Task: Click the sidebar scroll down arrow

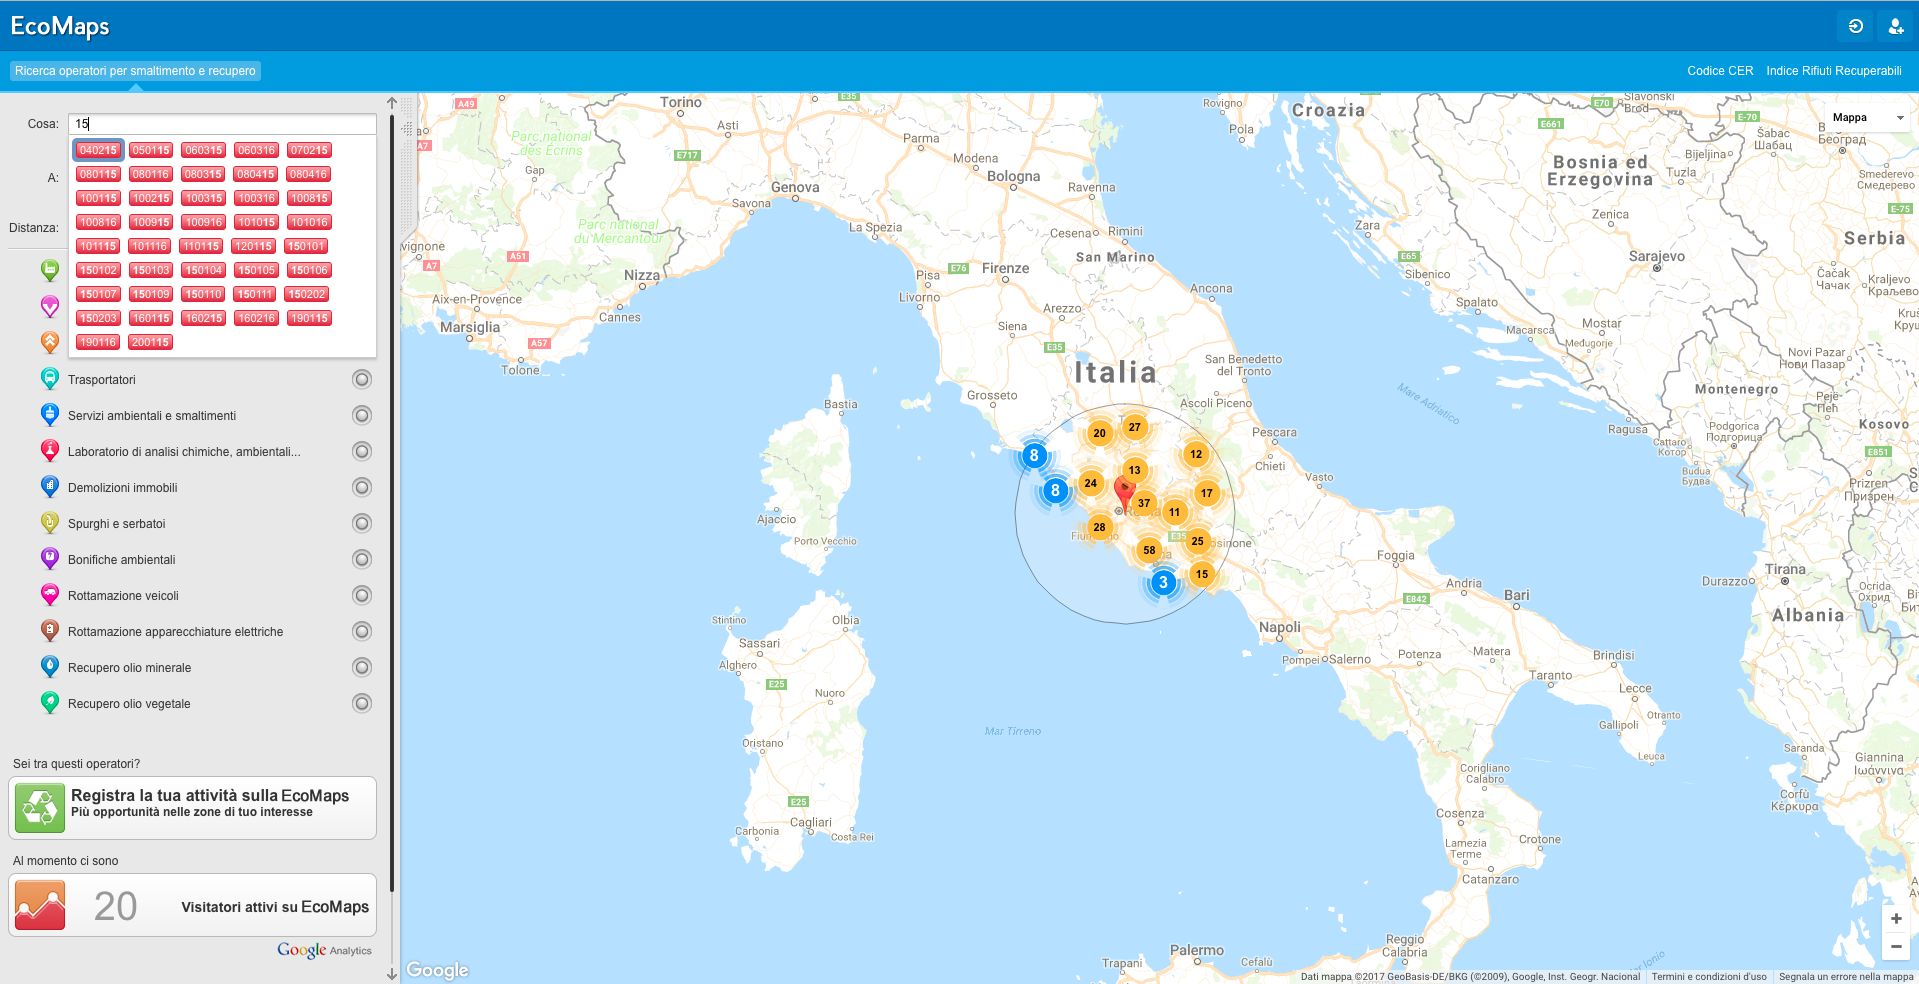Action: tap(392, 974)
